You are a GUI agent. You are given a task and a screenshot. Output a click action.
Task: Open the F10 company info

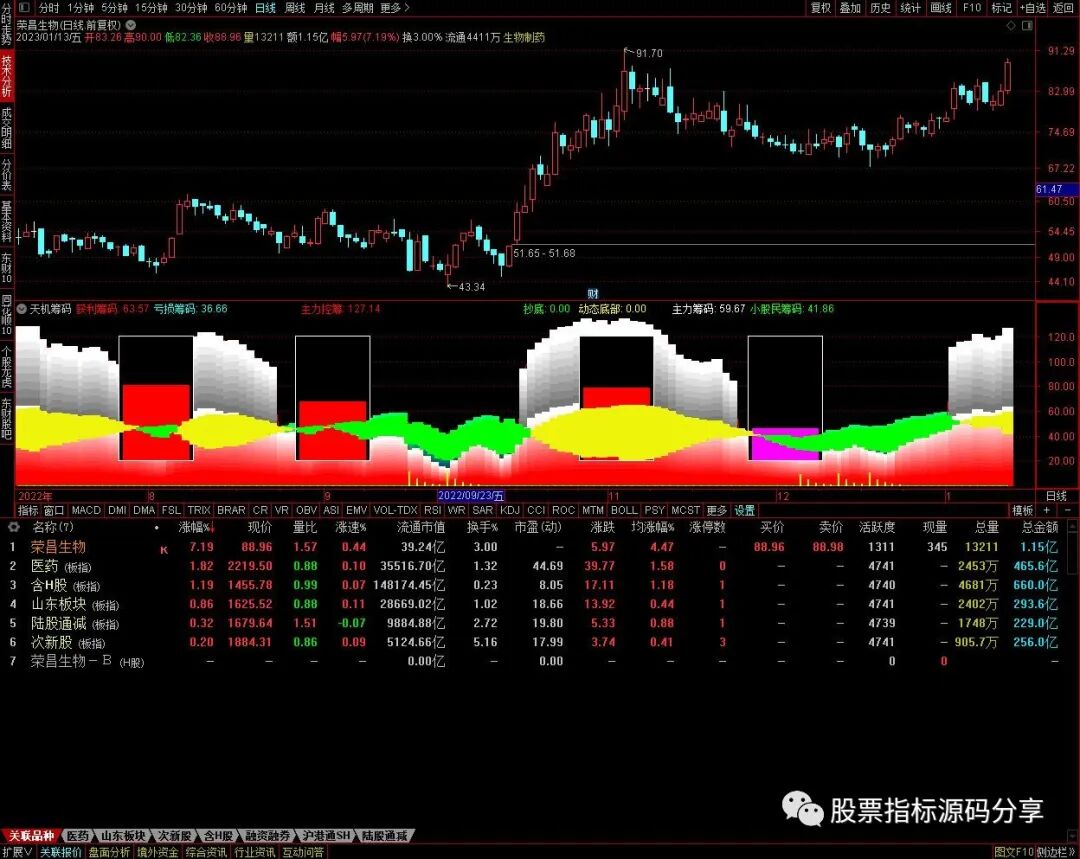[972, 8]
